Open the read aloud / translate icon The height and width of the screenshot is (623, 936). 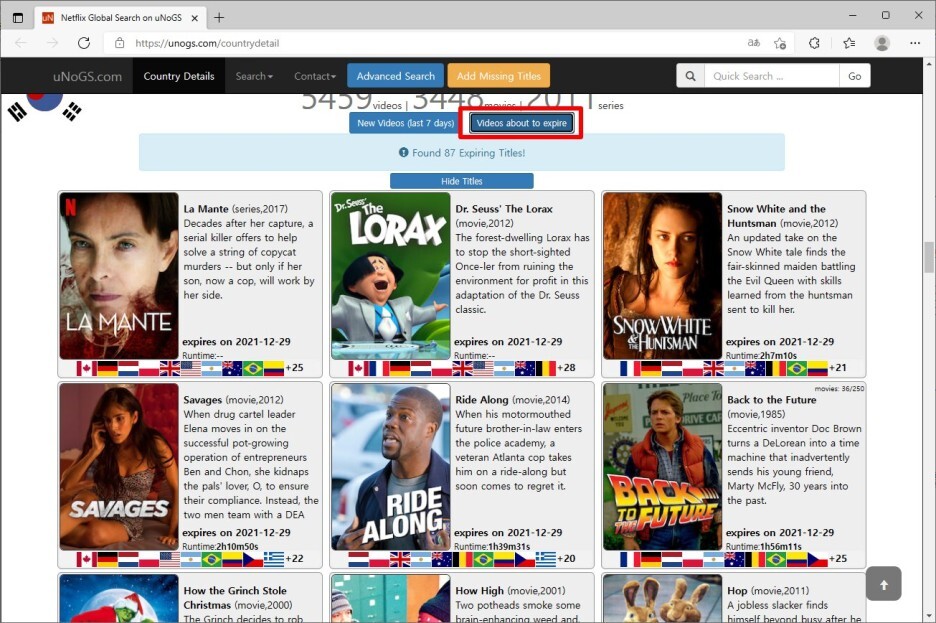754,43
